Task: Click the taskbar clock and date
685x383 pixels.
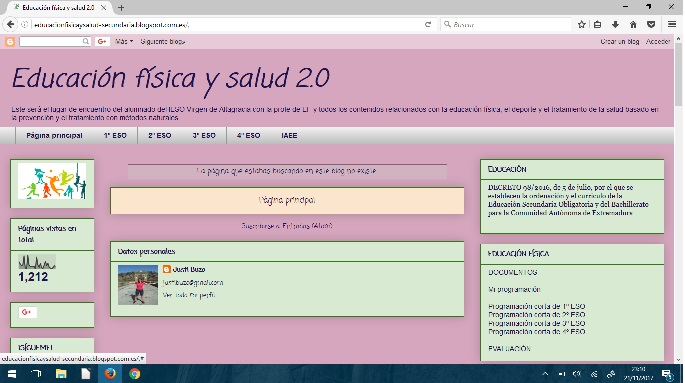Action: pos(639,374)
